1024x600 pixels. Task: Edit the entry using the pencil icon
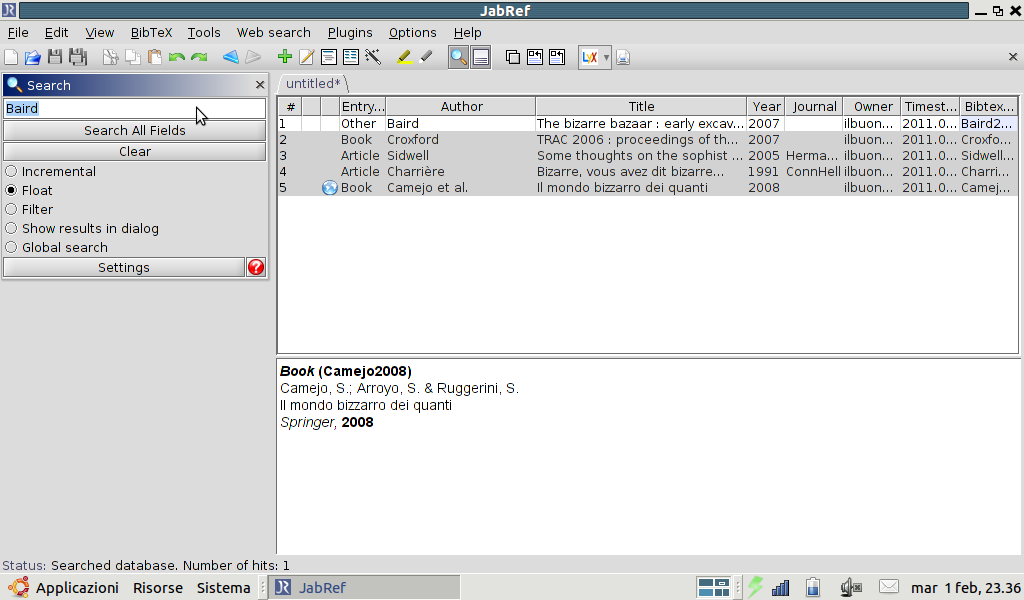tap(306, 57)
